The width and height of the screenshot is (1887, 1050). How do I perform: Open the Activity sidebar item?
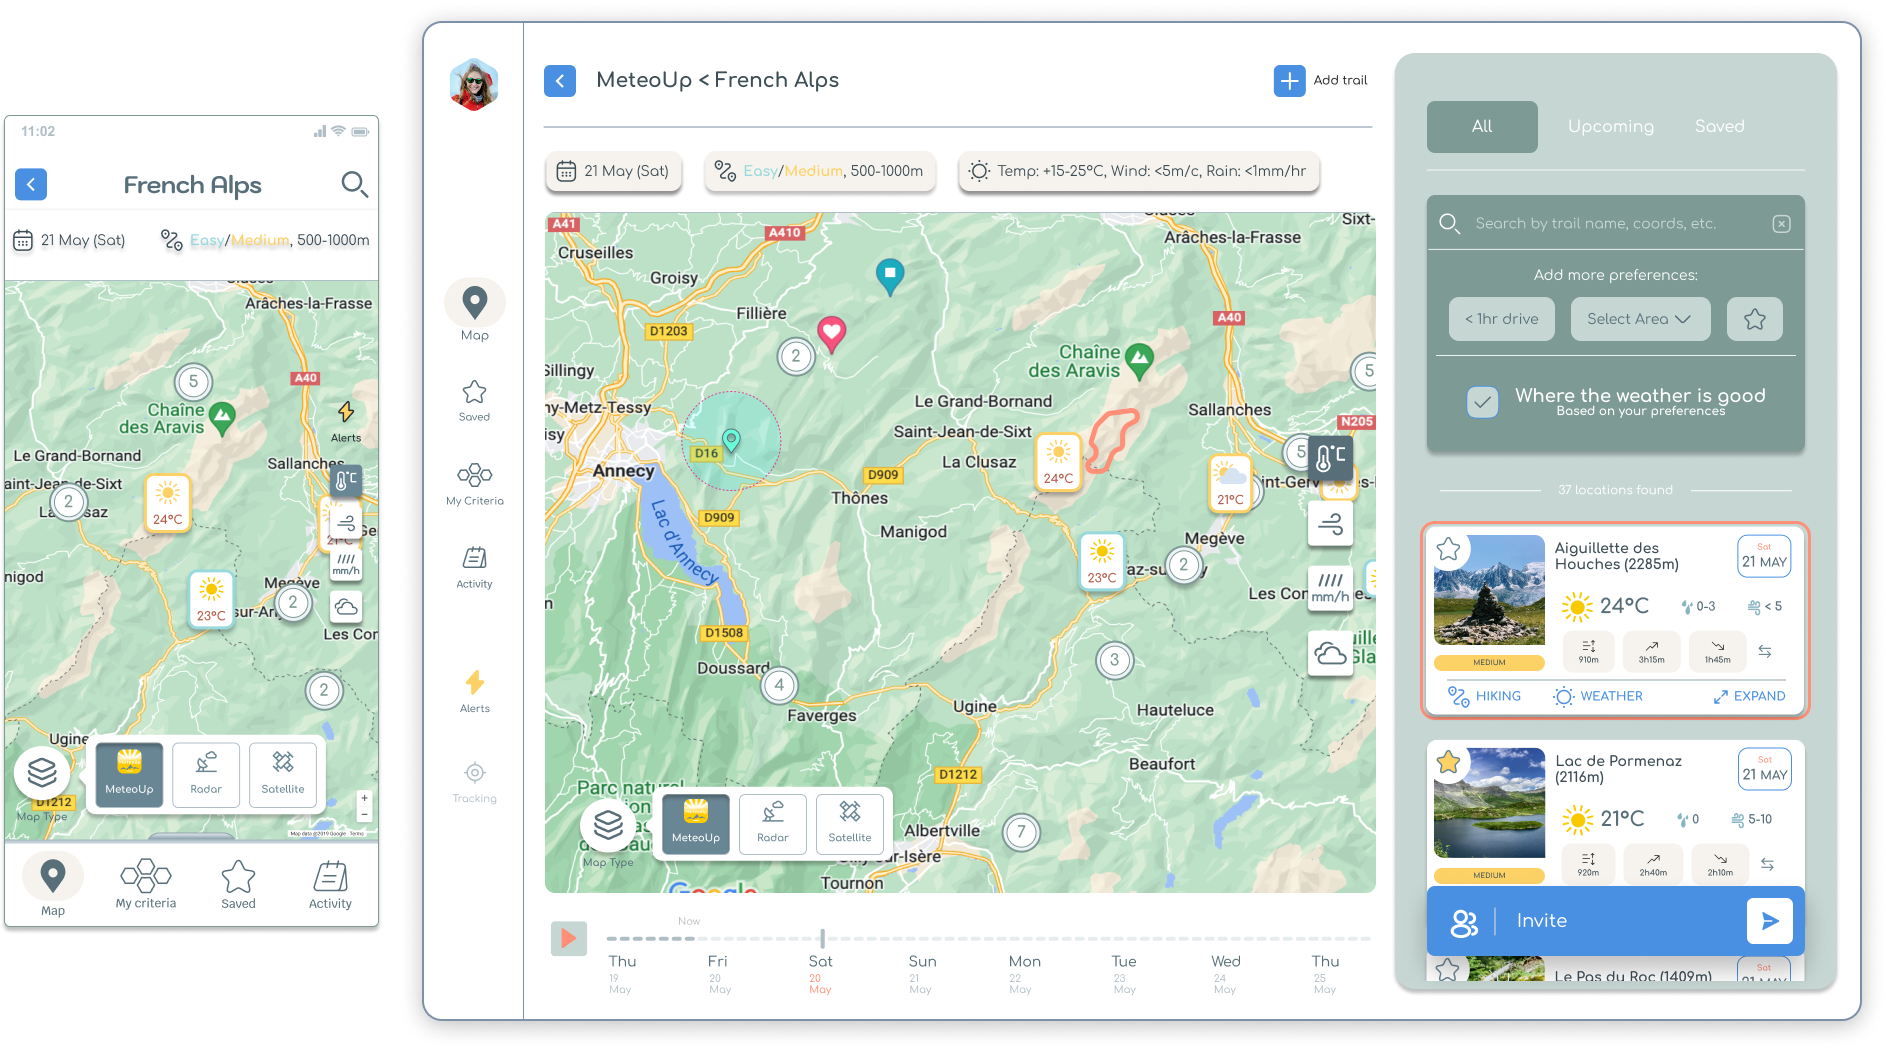point(474,566)
